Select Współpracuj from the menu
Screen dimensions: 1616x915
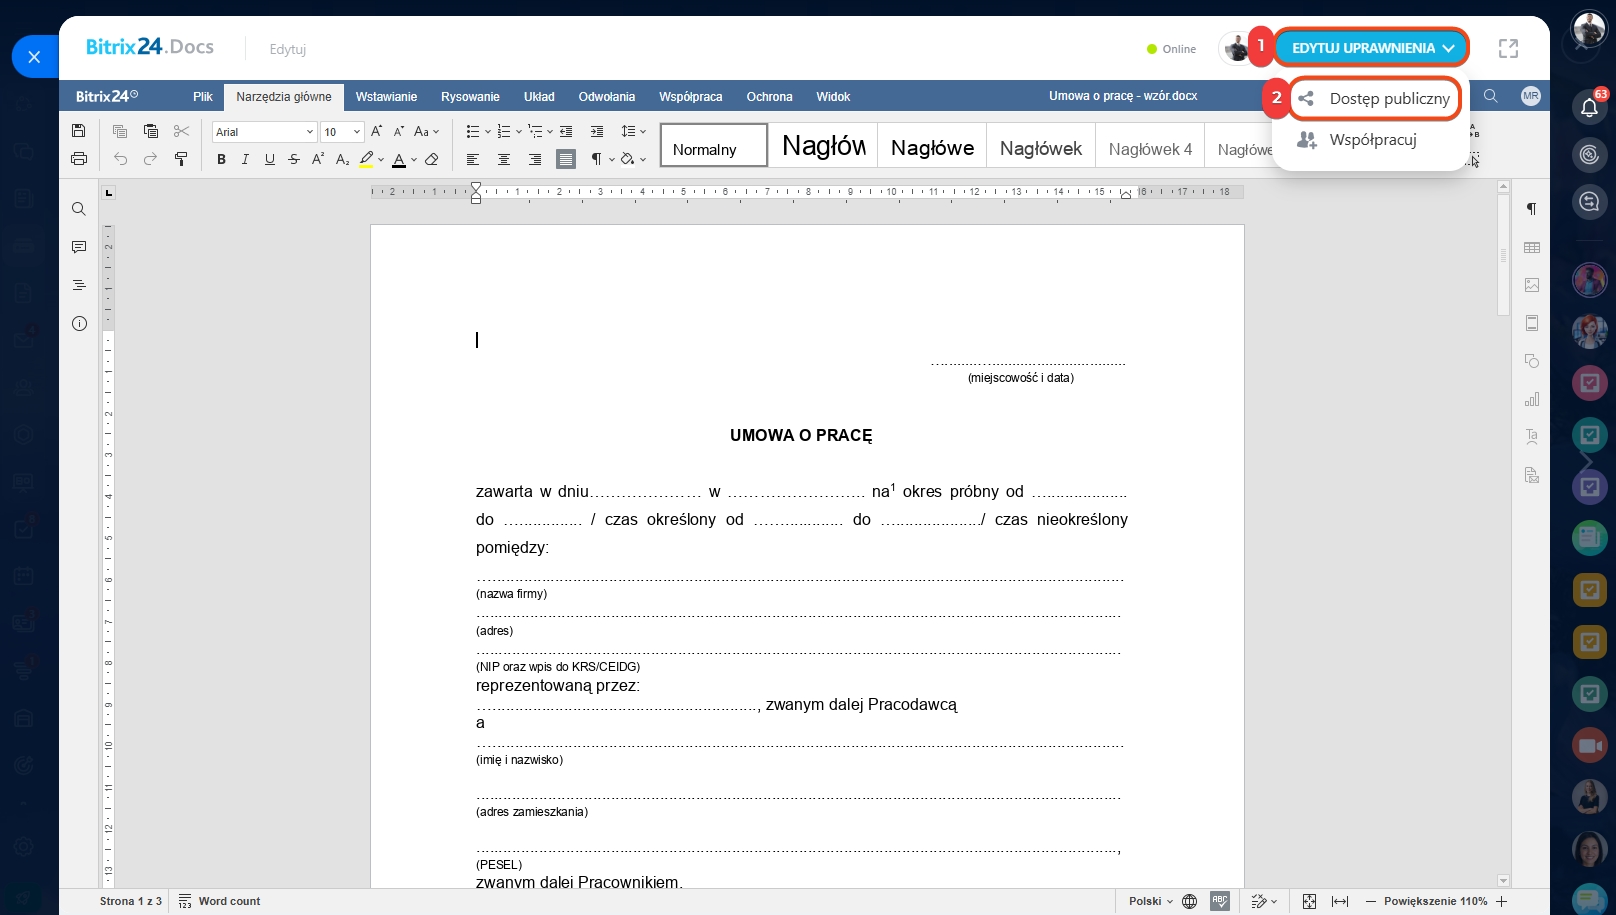click(x=1357, y=140)
